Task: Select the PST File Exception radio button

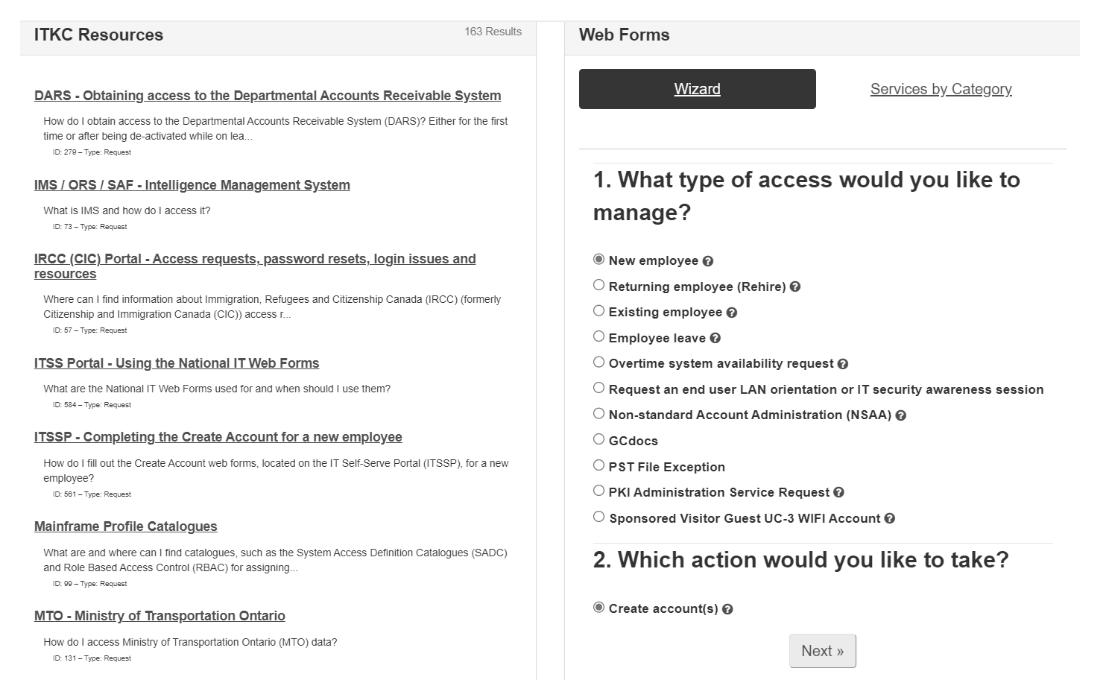Action: point(599,466)
